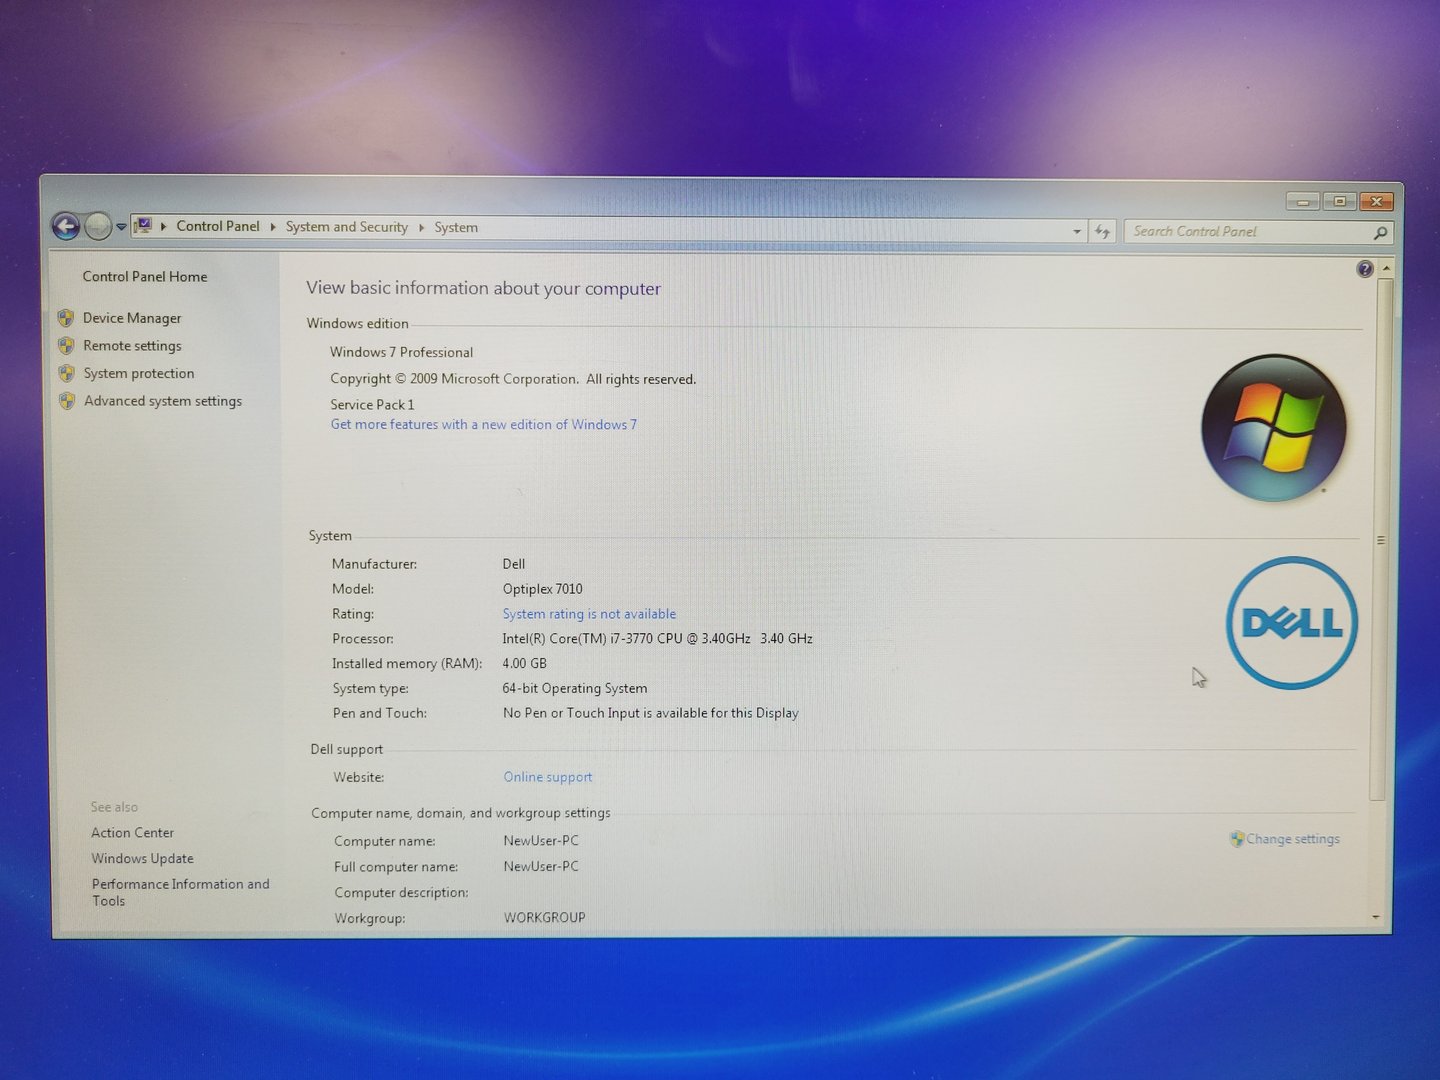Open Control Panel Home

(x=145, y=276)
